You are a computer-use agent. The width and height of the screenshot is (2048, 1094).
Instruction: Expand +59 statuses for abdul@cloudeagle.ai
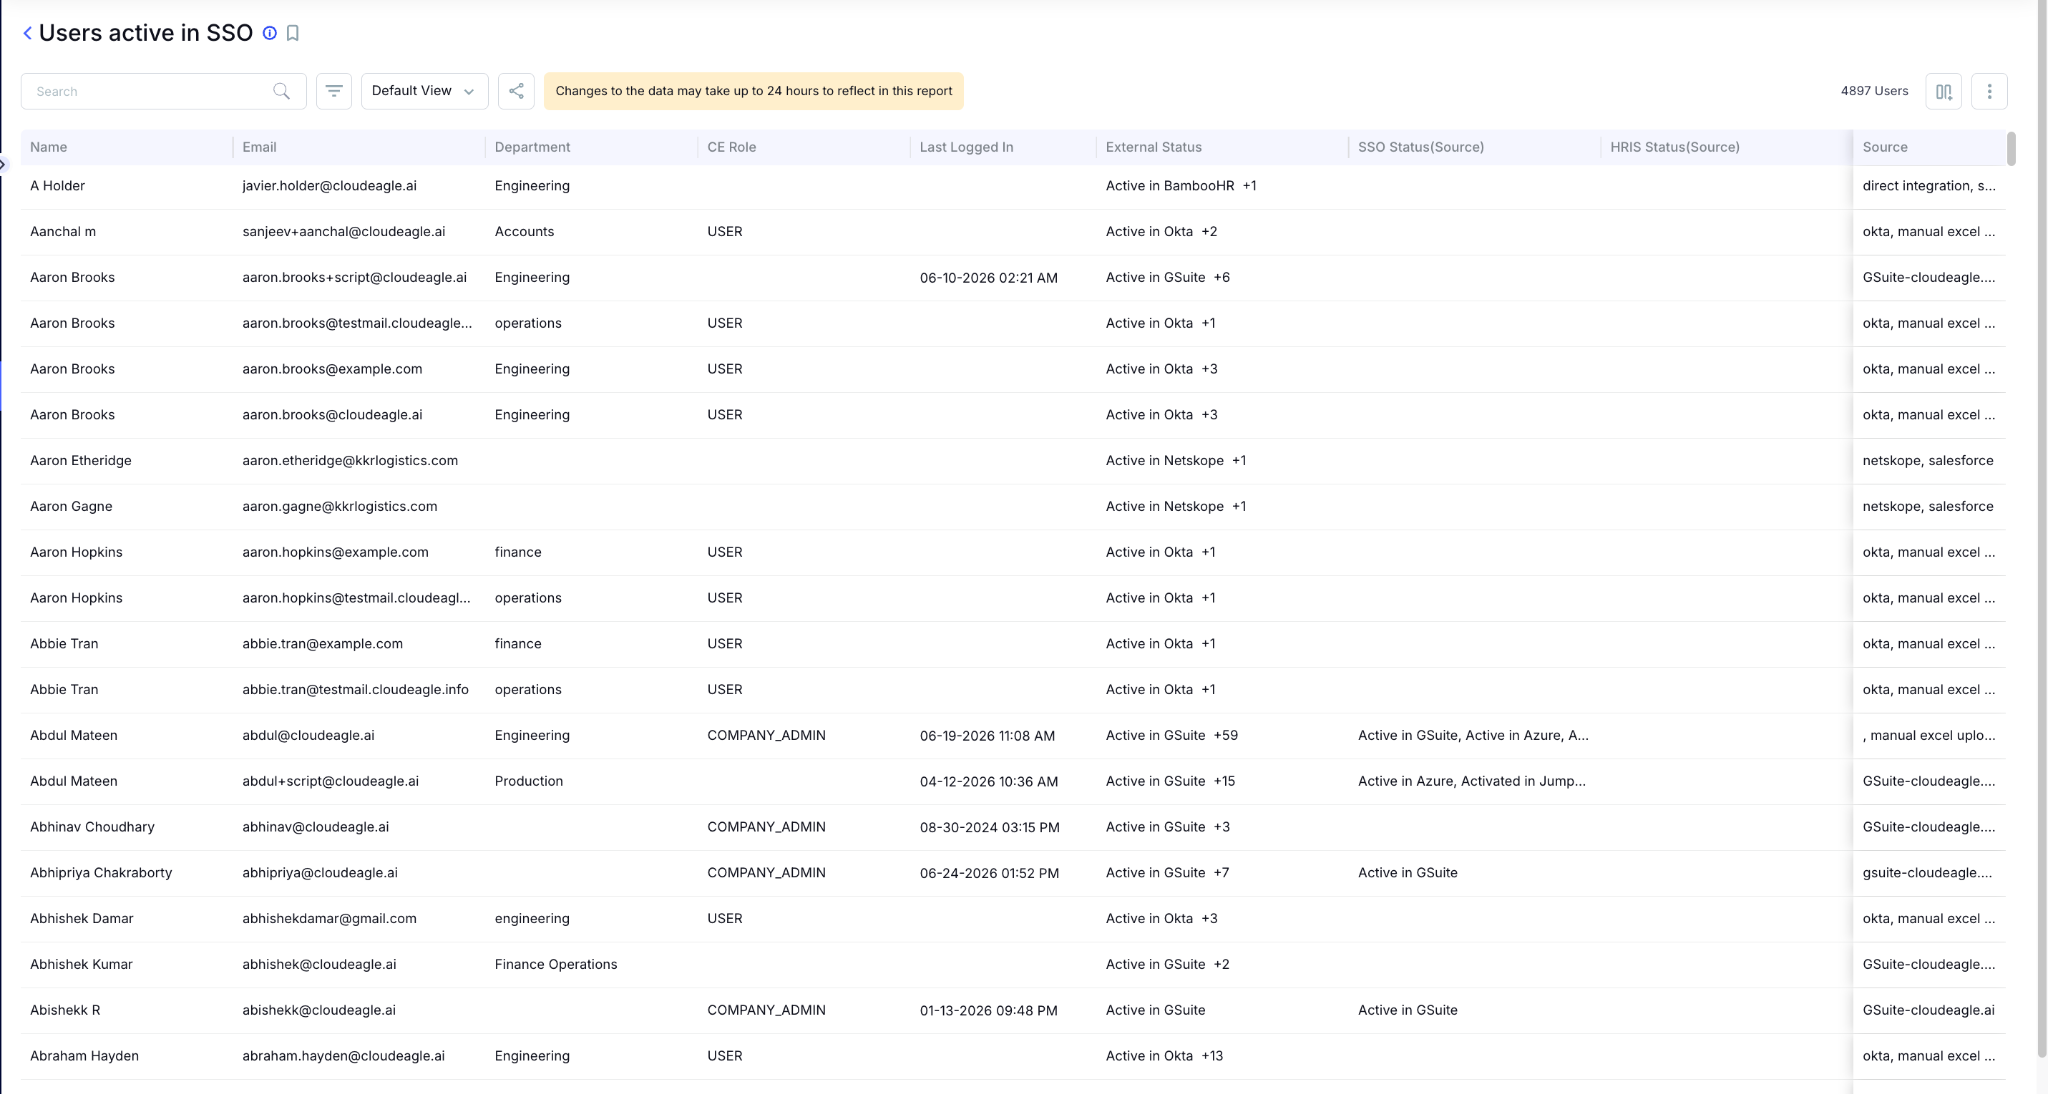pos(1225,736)
